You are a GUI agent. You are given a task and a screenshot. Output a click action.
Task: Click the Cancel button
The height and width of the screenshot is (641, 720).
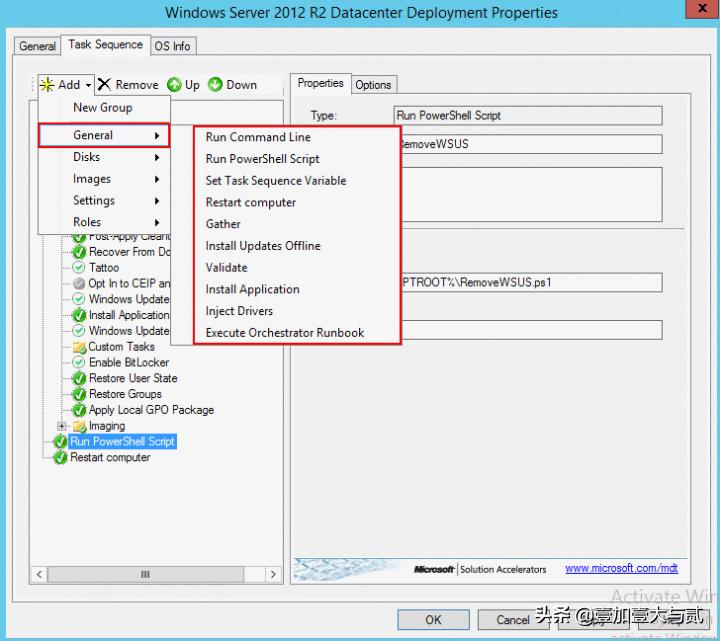tap(513, 620)
